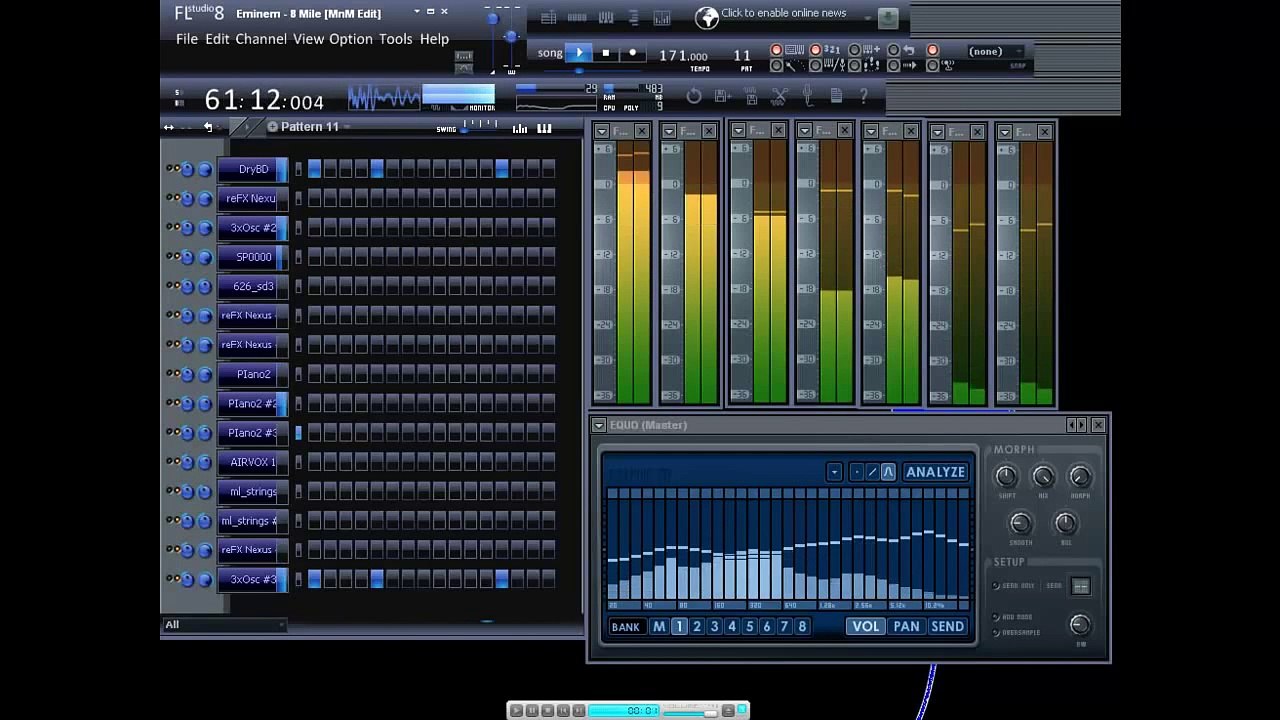Click the tempo value 171.000
This screenshot has width=1280, height=720.
tap(683, 56)
